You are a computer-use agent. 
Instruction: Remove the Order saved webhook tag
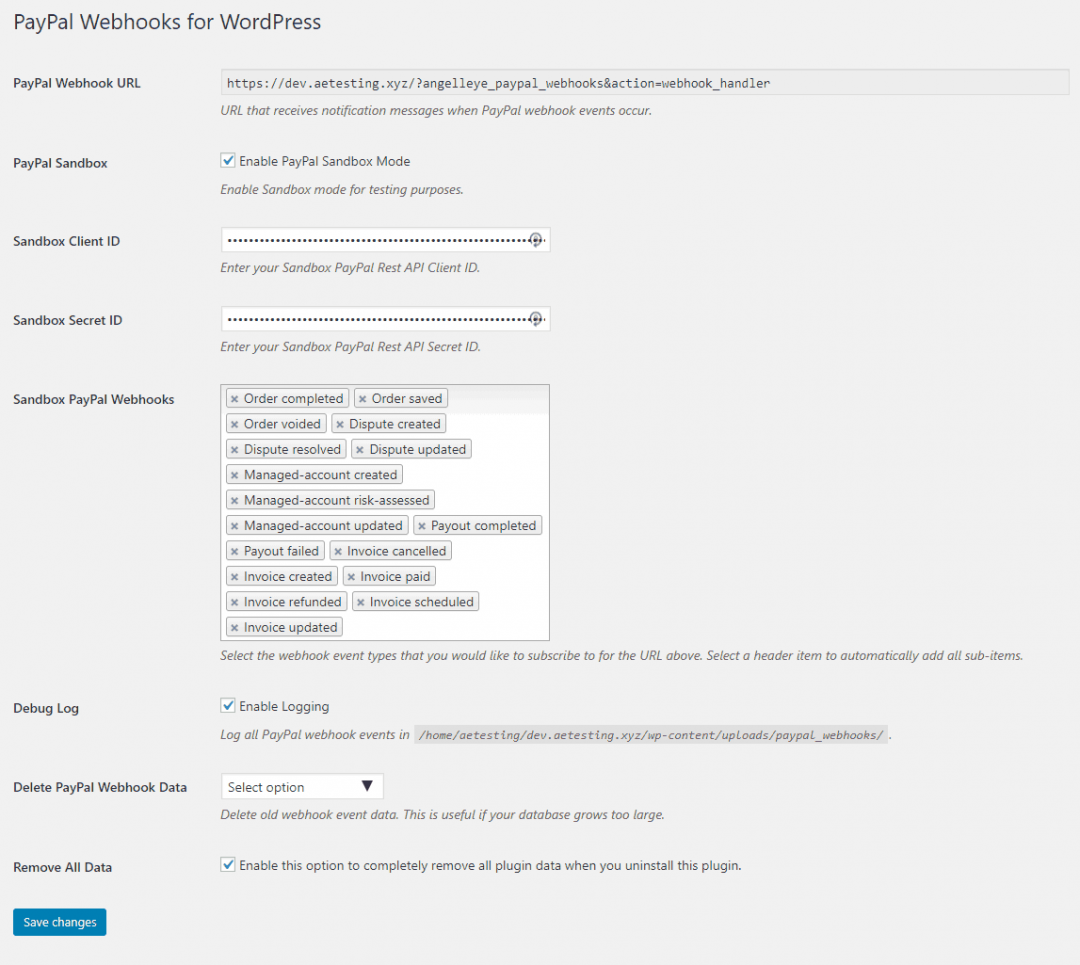363,397
